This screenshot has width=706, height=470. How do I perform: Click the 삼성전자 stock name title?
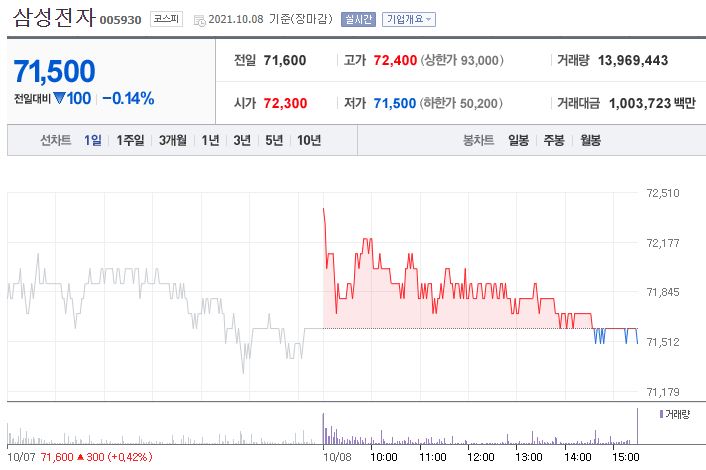54,17
